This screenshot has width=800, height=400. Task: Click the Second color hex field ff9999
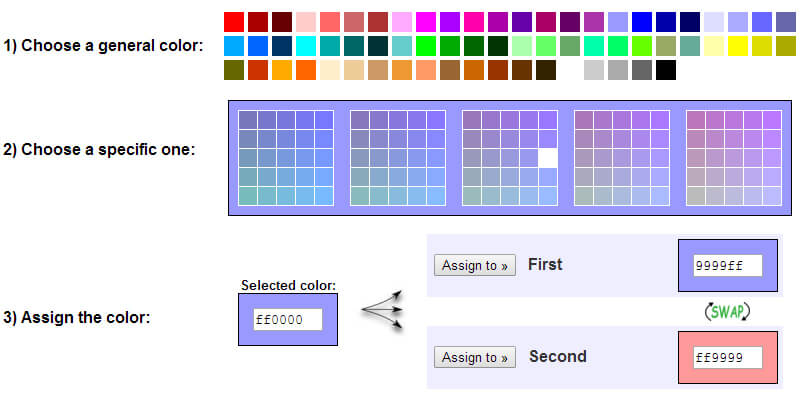727,357
